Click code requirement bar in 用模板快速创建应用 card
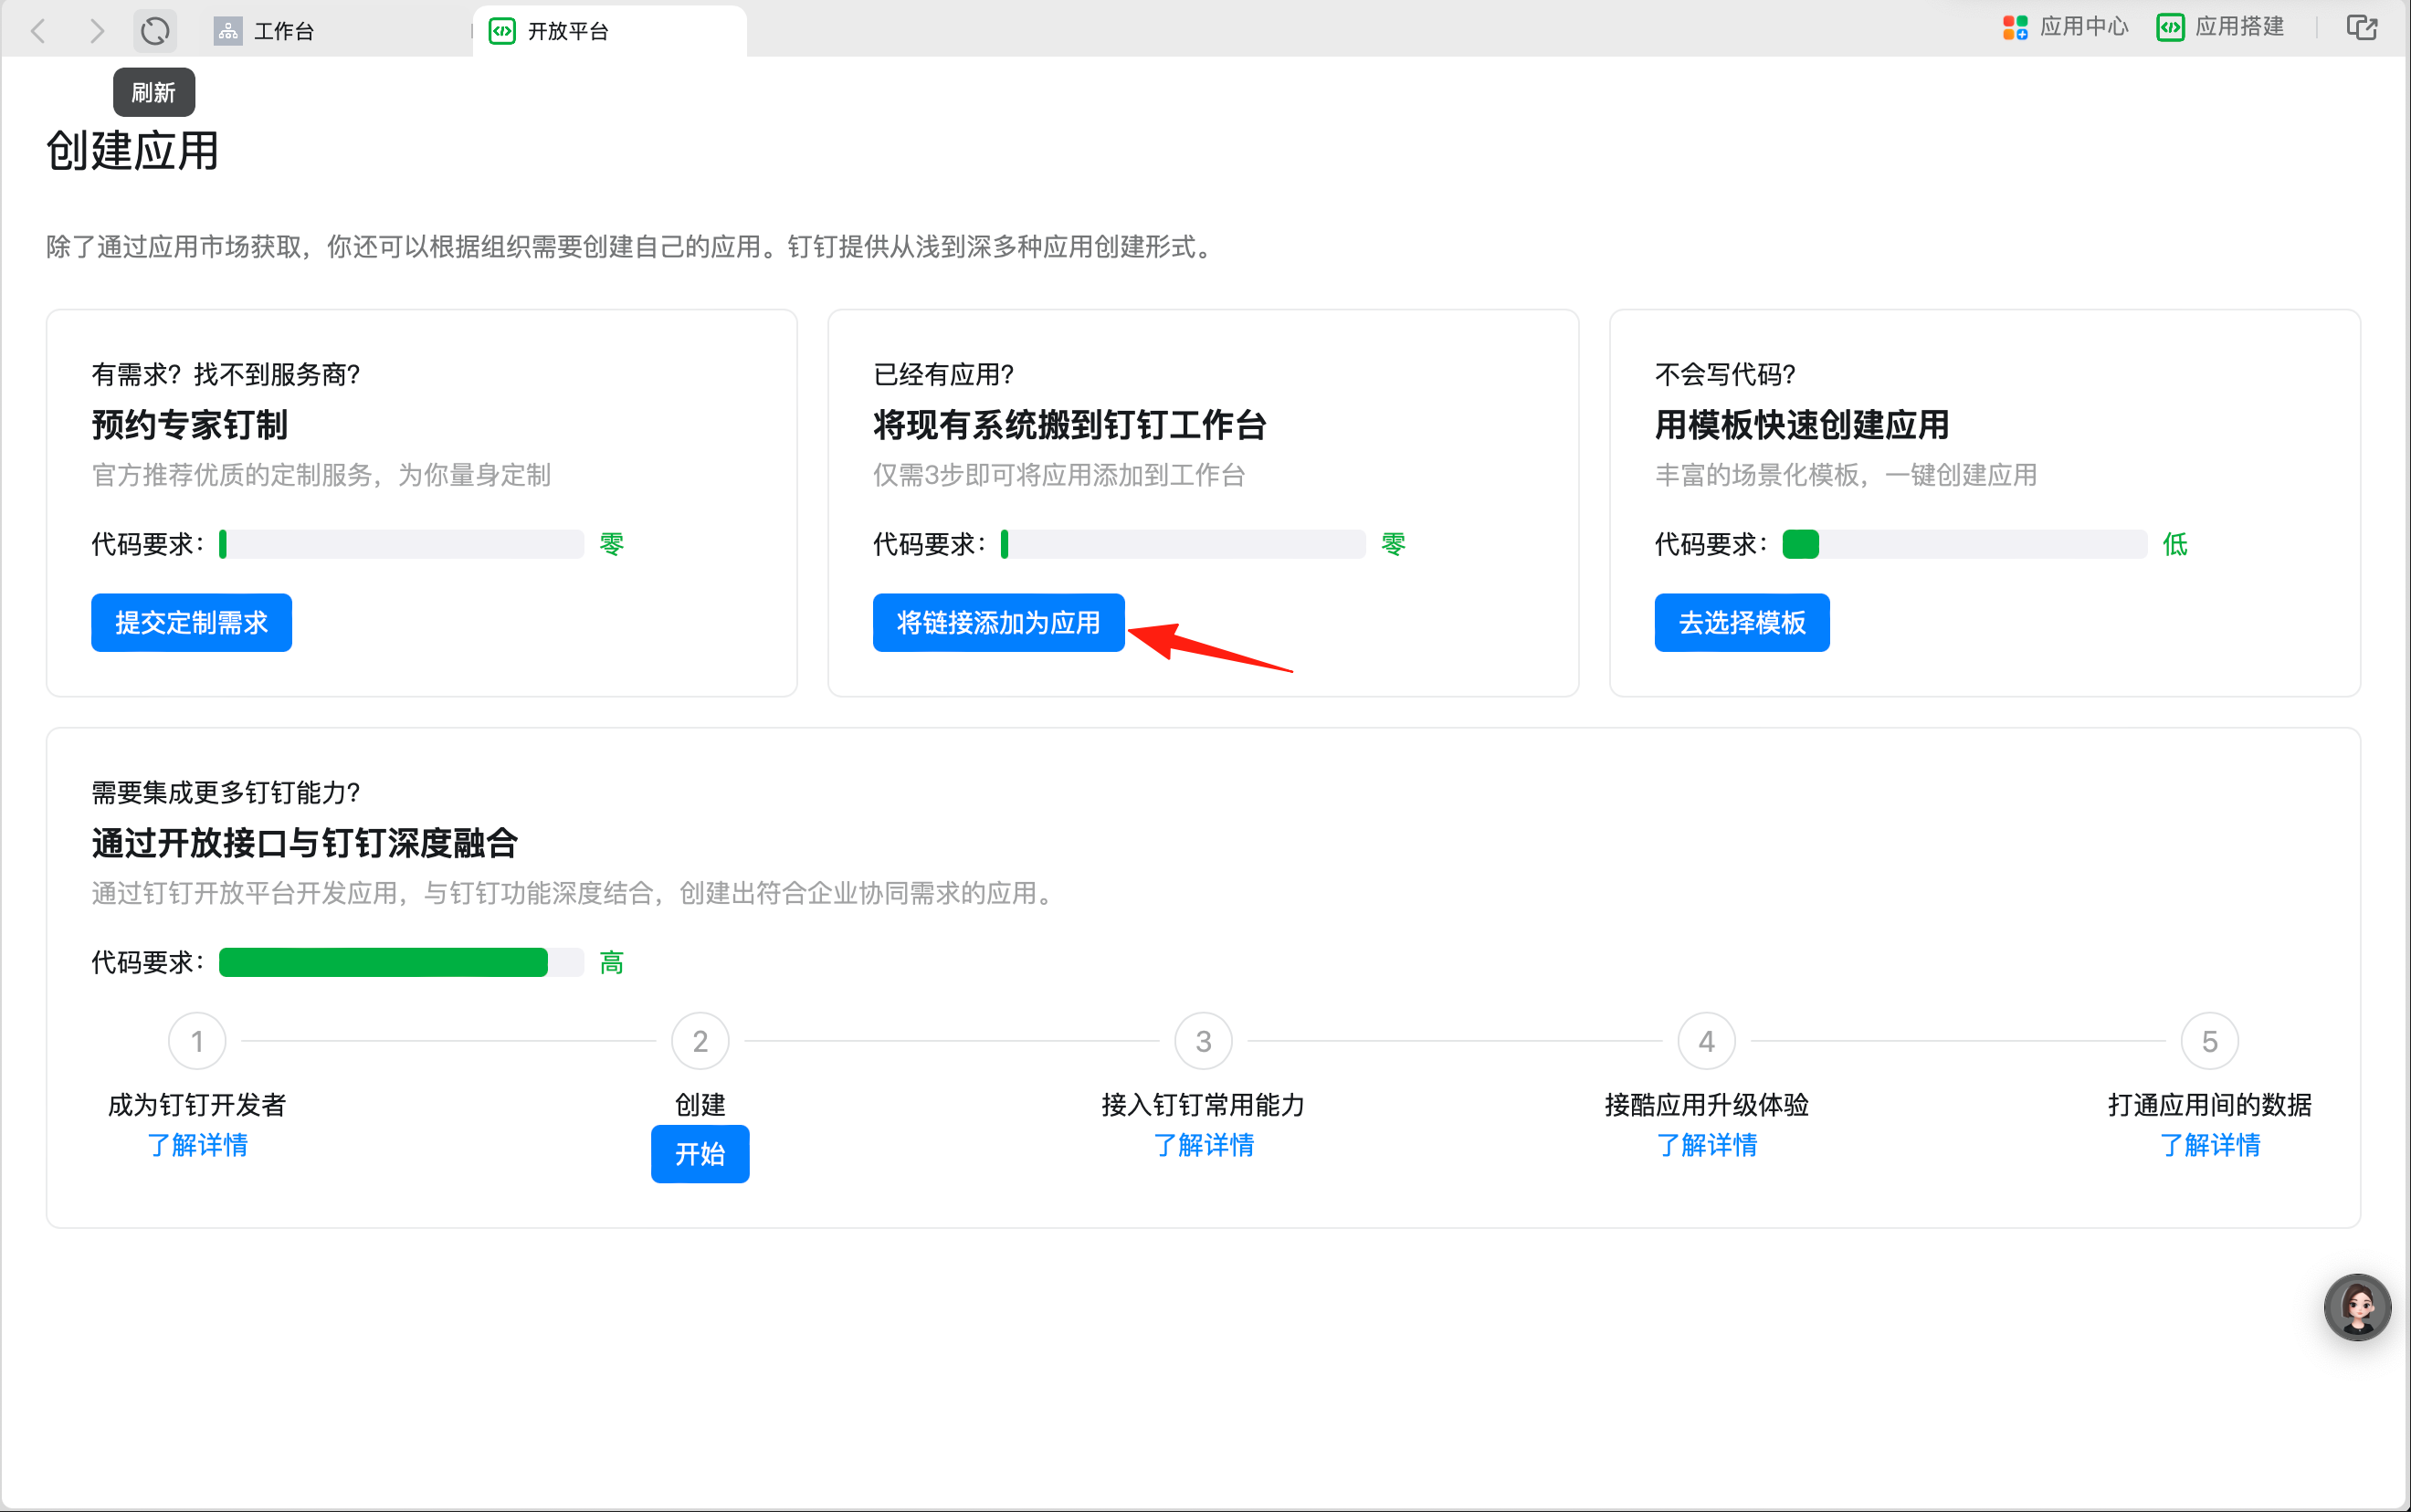Screen dimensions: 2411x1512 pyautogui.click(x=1965, y=544)
